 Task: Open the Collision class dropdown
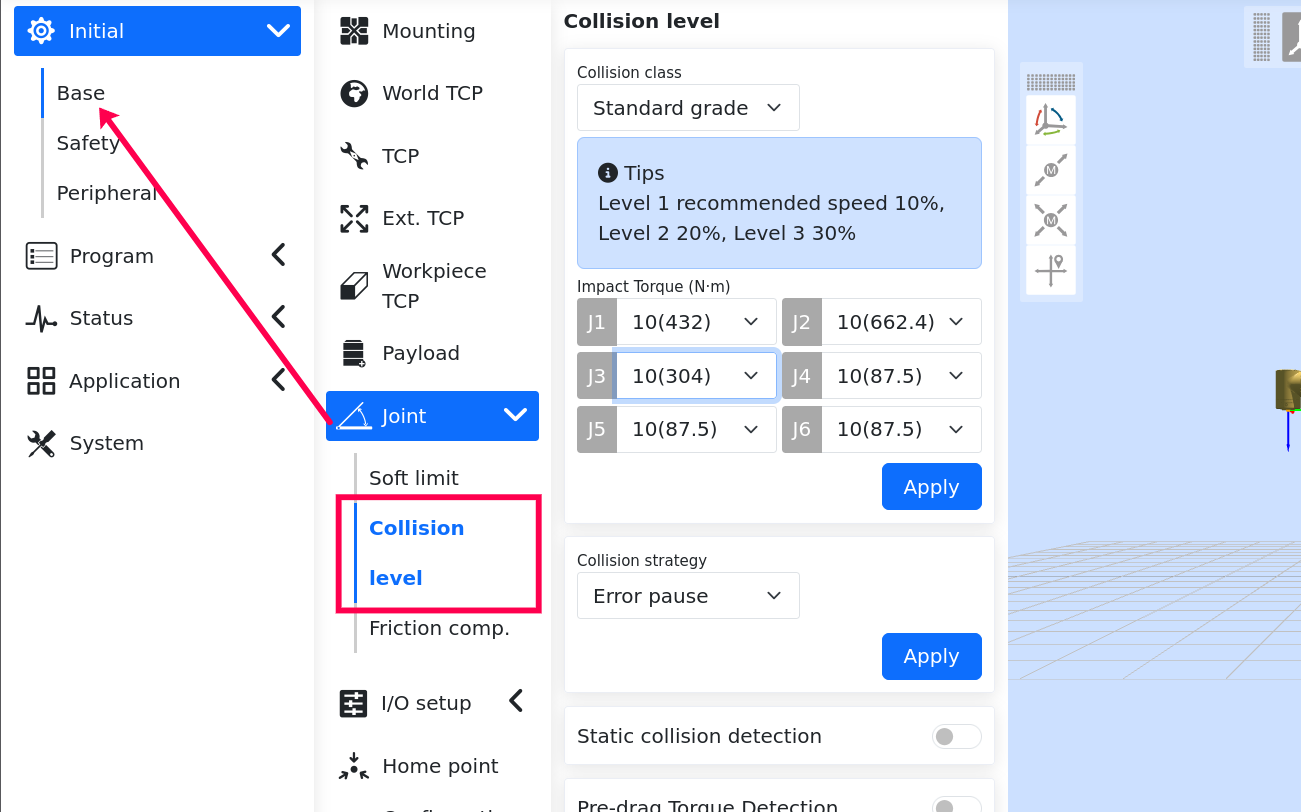(688, 108)
